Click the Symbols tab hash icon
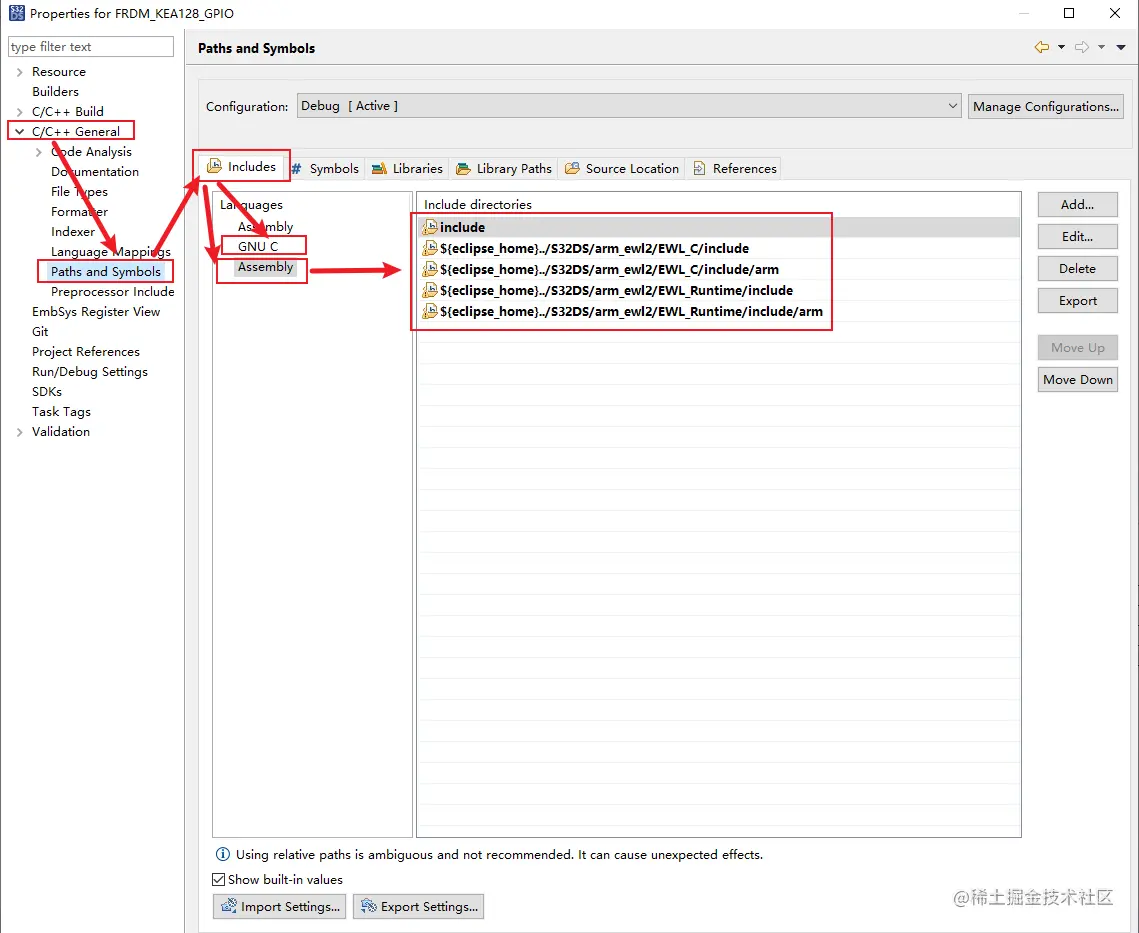The image size is (1139, 933). (x=296, y=169)
